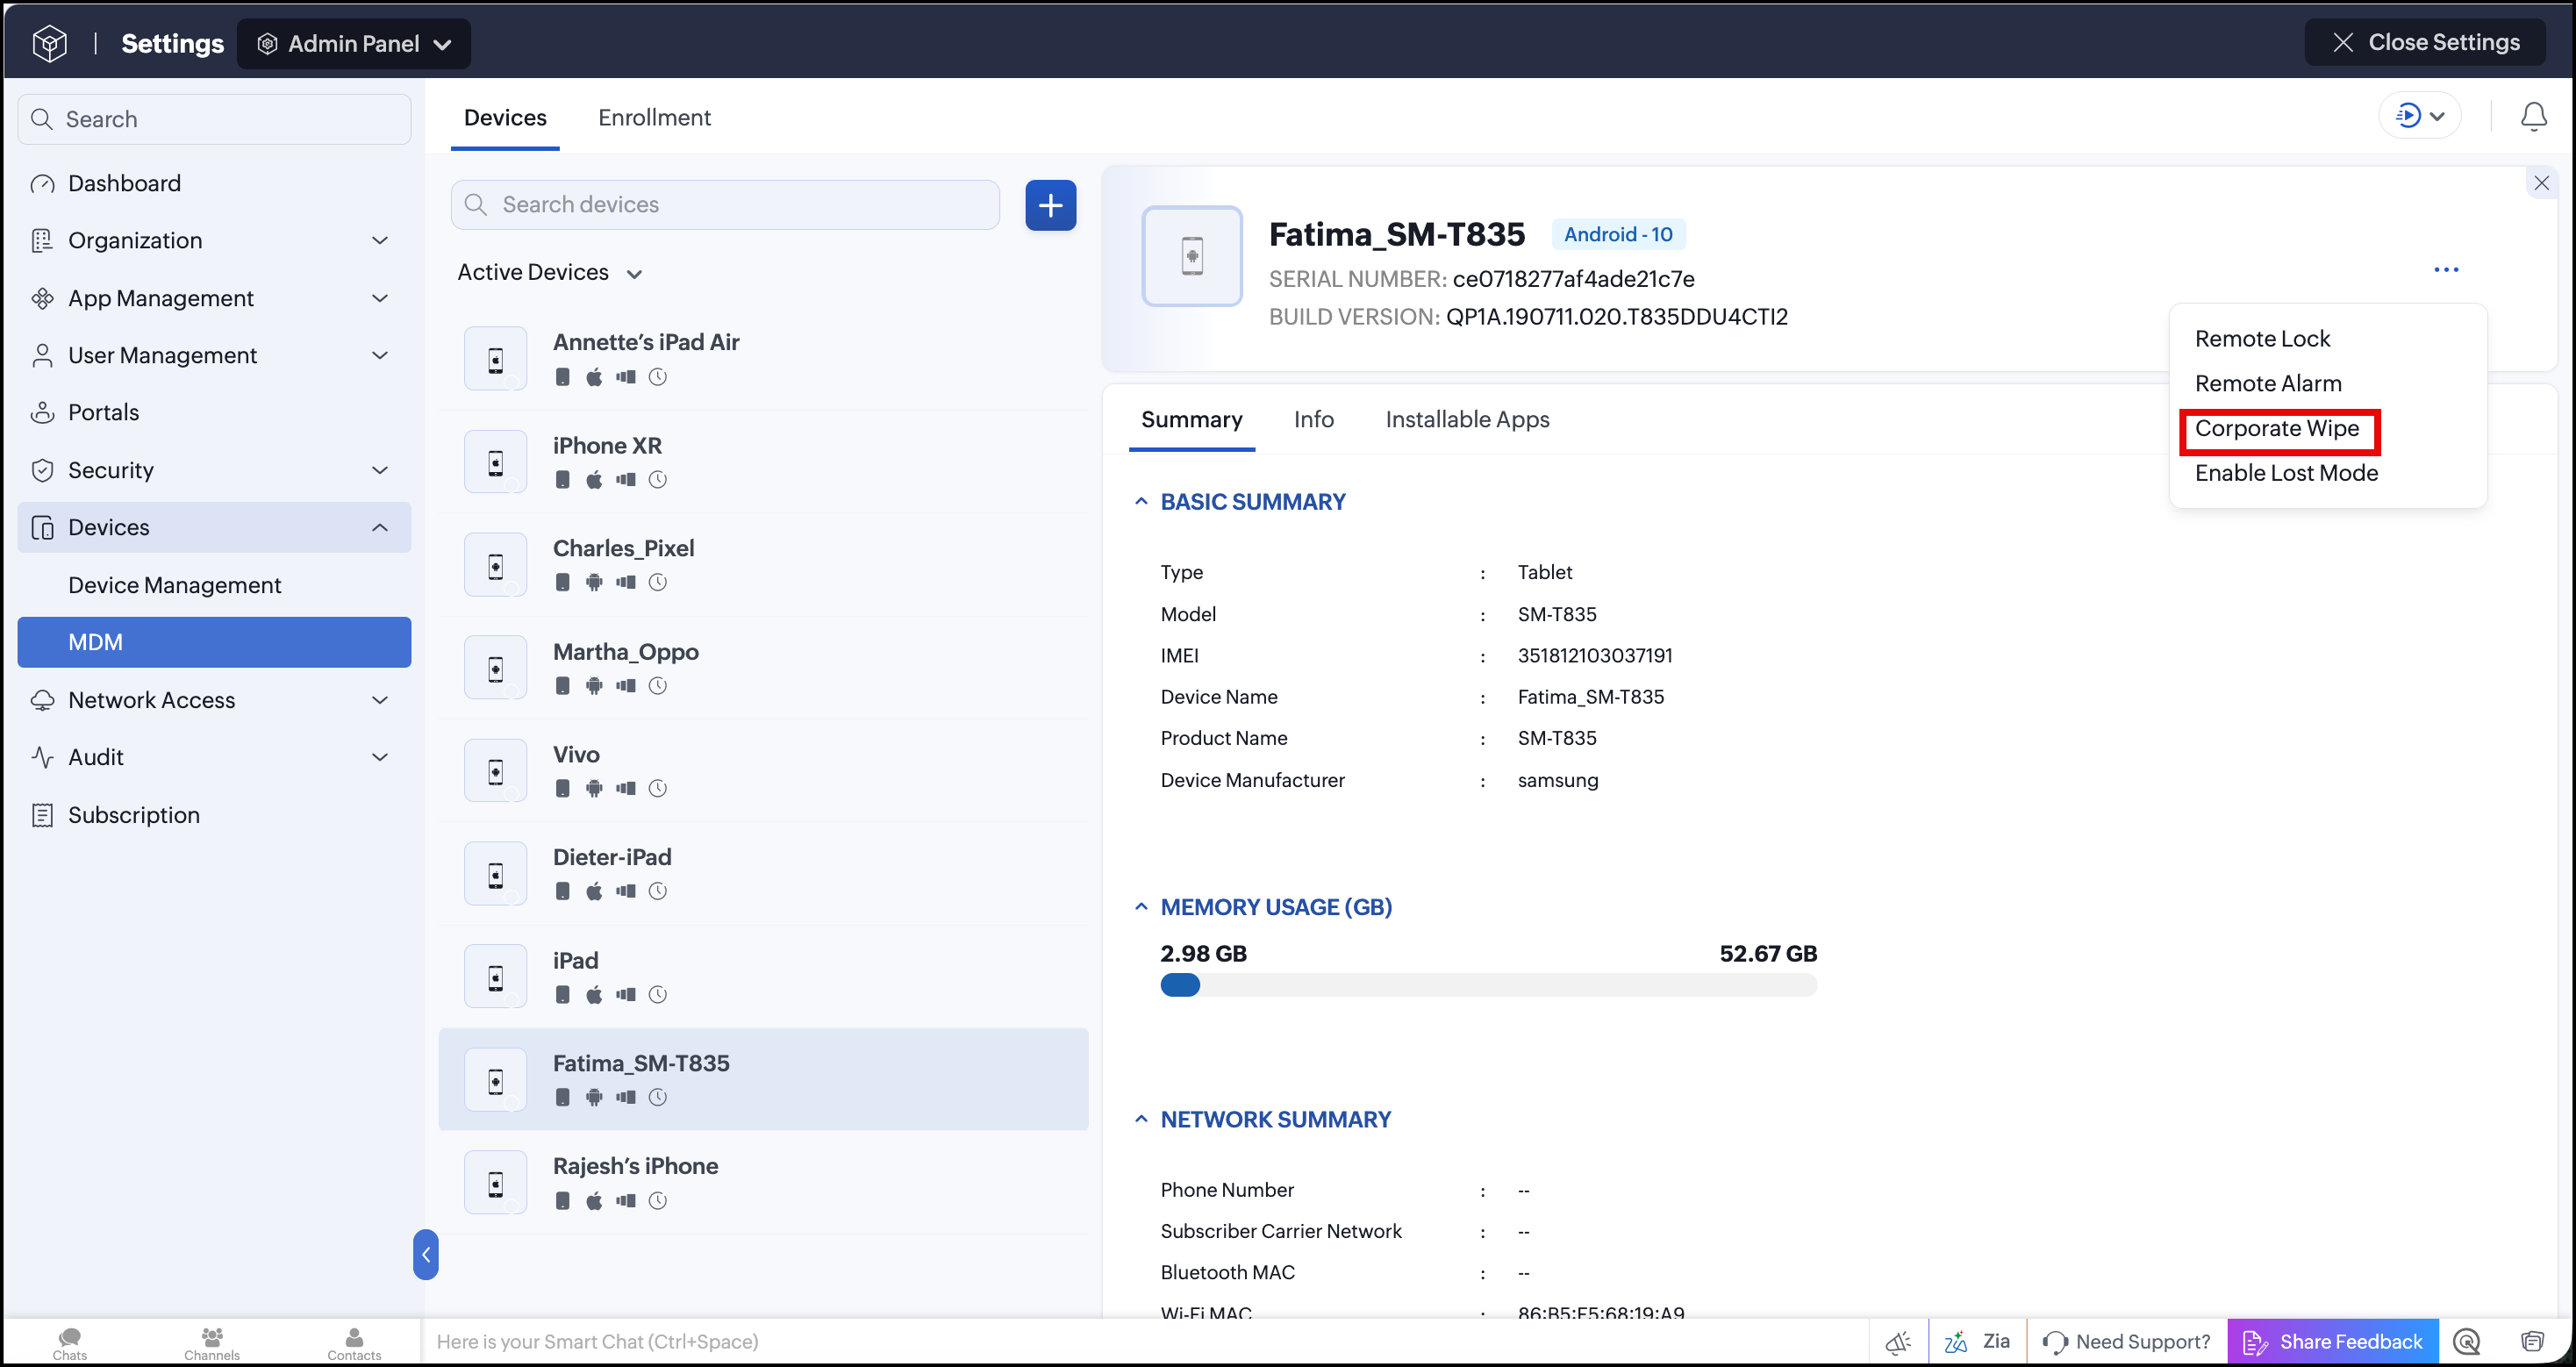
Task: Click the Rajesh's iPhone device icon
Action: 495,1184
